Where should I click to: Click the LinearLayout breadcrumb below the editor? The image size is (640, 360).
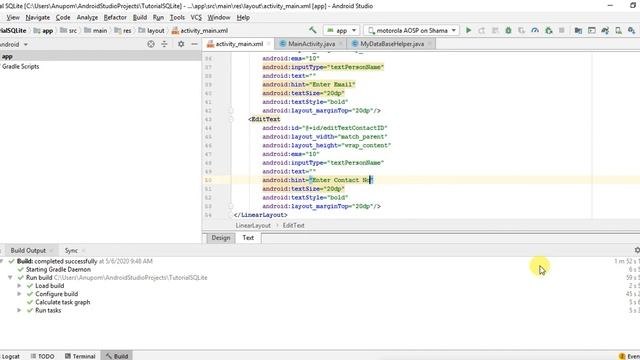[x=253, y=225]
